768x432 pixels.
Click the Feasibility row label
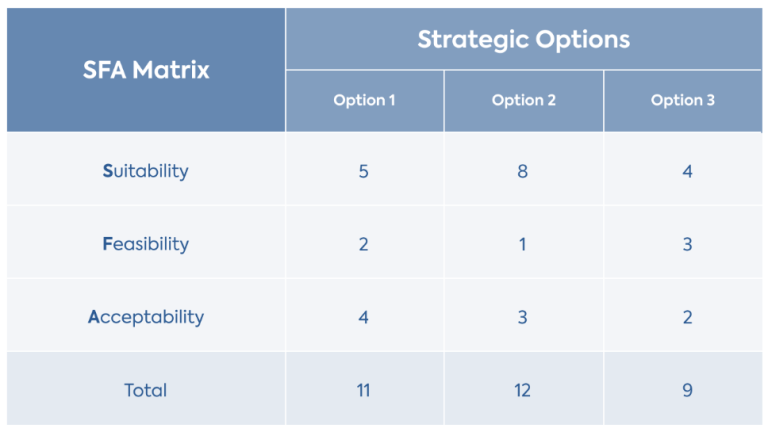145,244
